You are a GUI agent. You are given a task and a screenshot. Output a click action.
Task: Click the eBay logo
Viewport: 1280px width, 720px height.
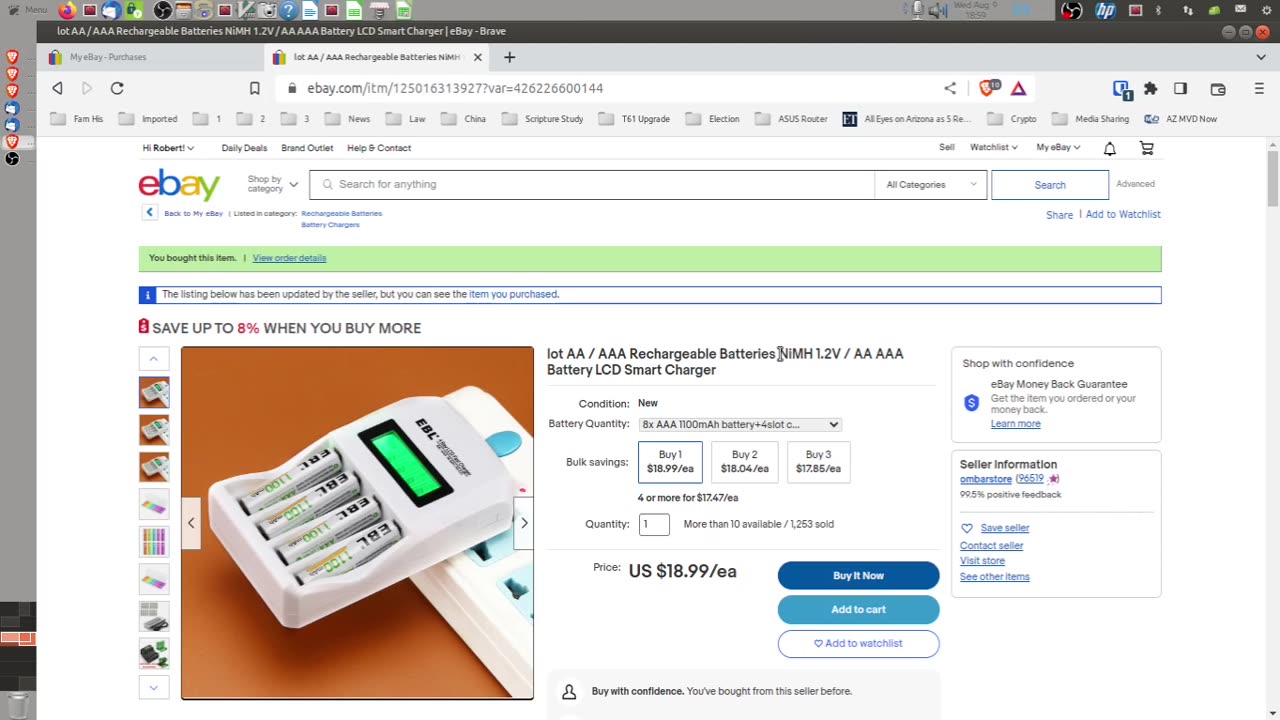click(x=179, y=185)
